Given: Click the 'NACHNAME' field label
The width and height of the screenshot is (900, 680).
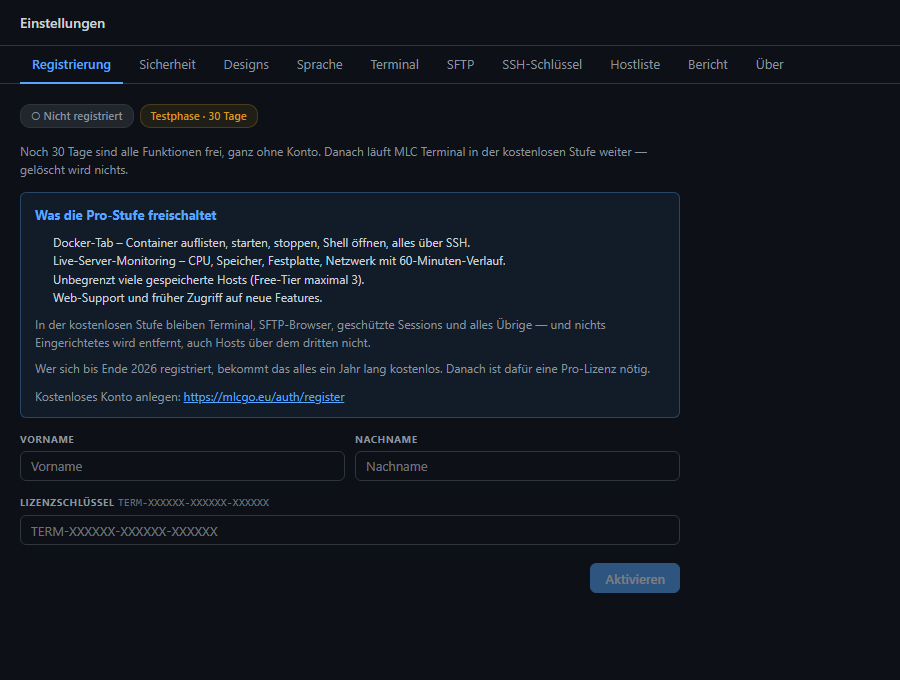Looking at the screenshot, I should point(386,440).
